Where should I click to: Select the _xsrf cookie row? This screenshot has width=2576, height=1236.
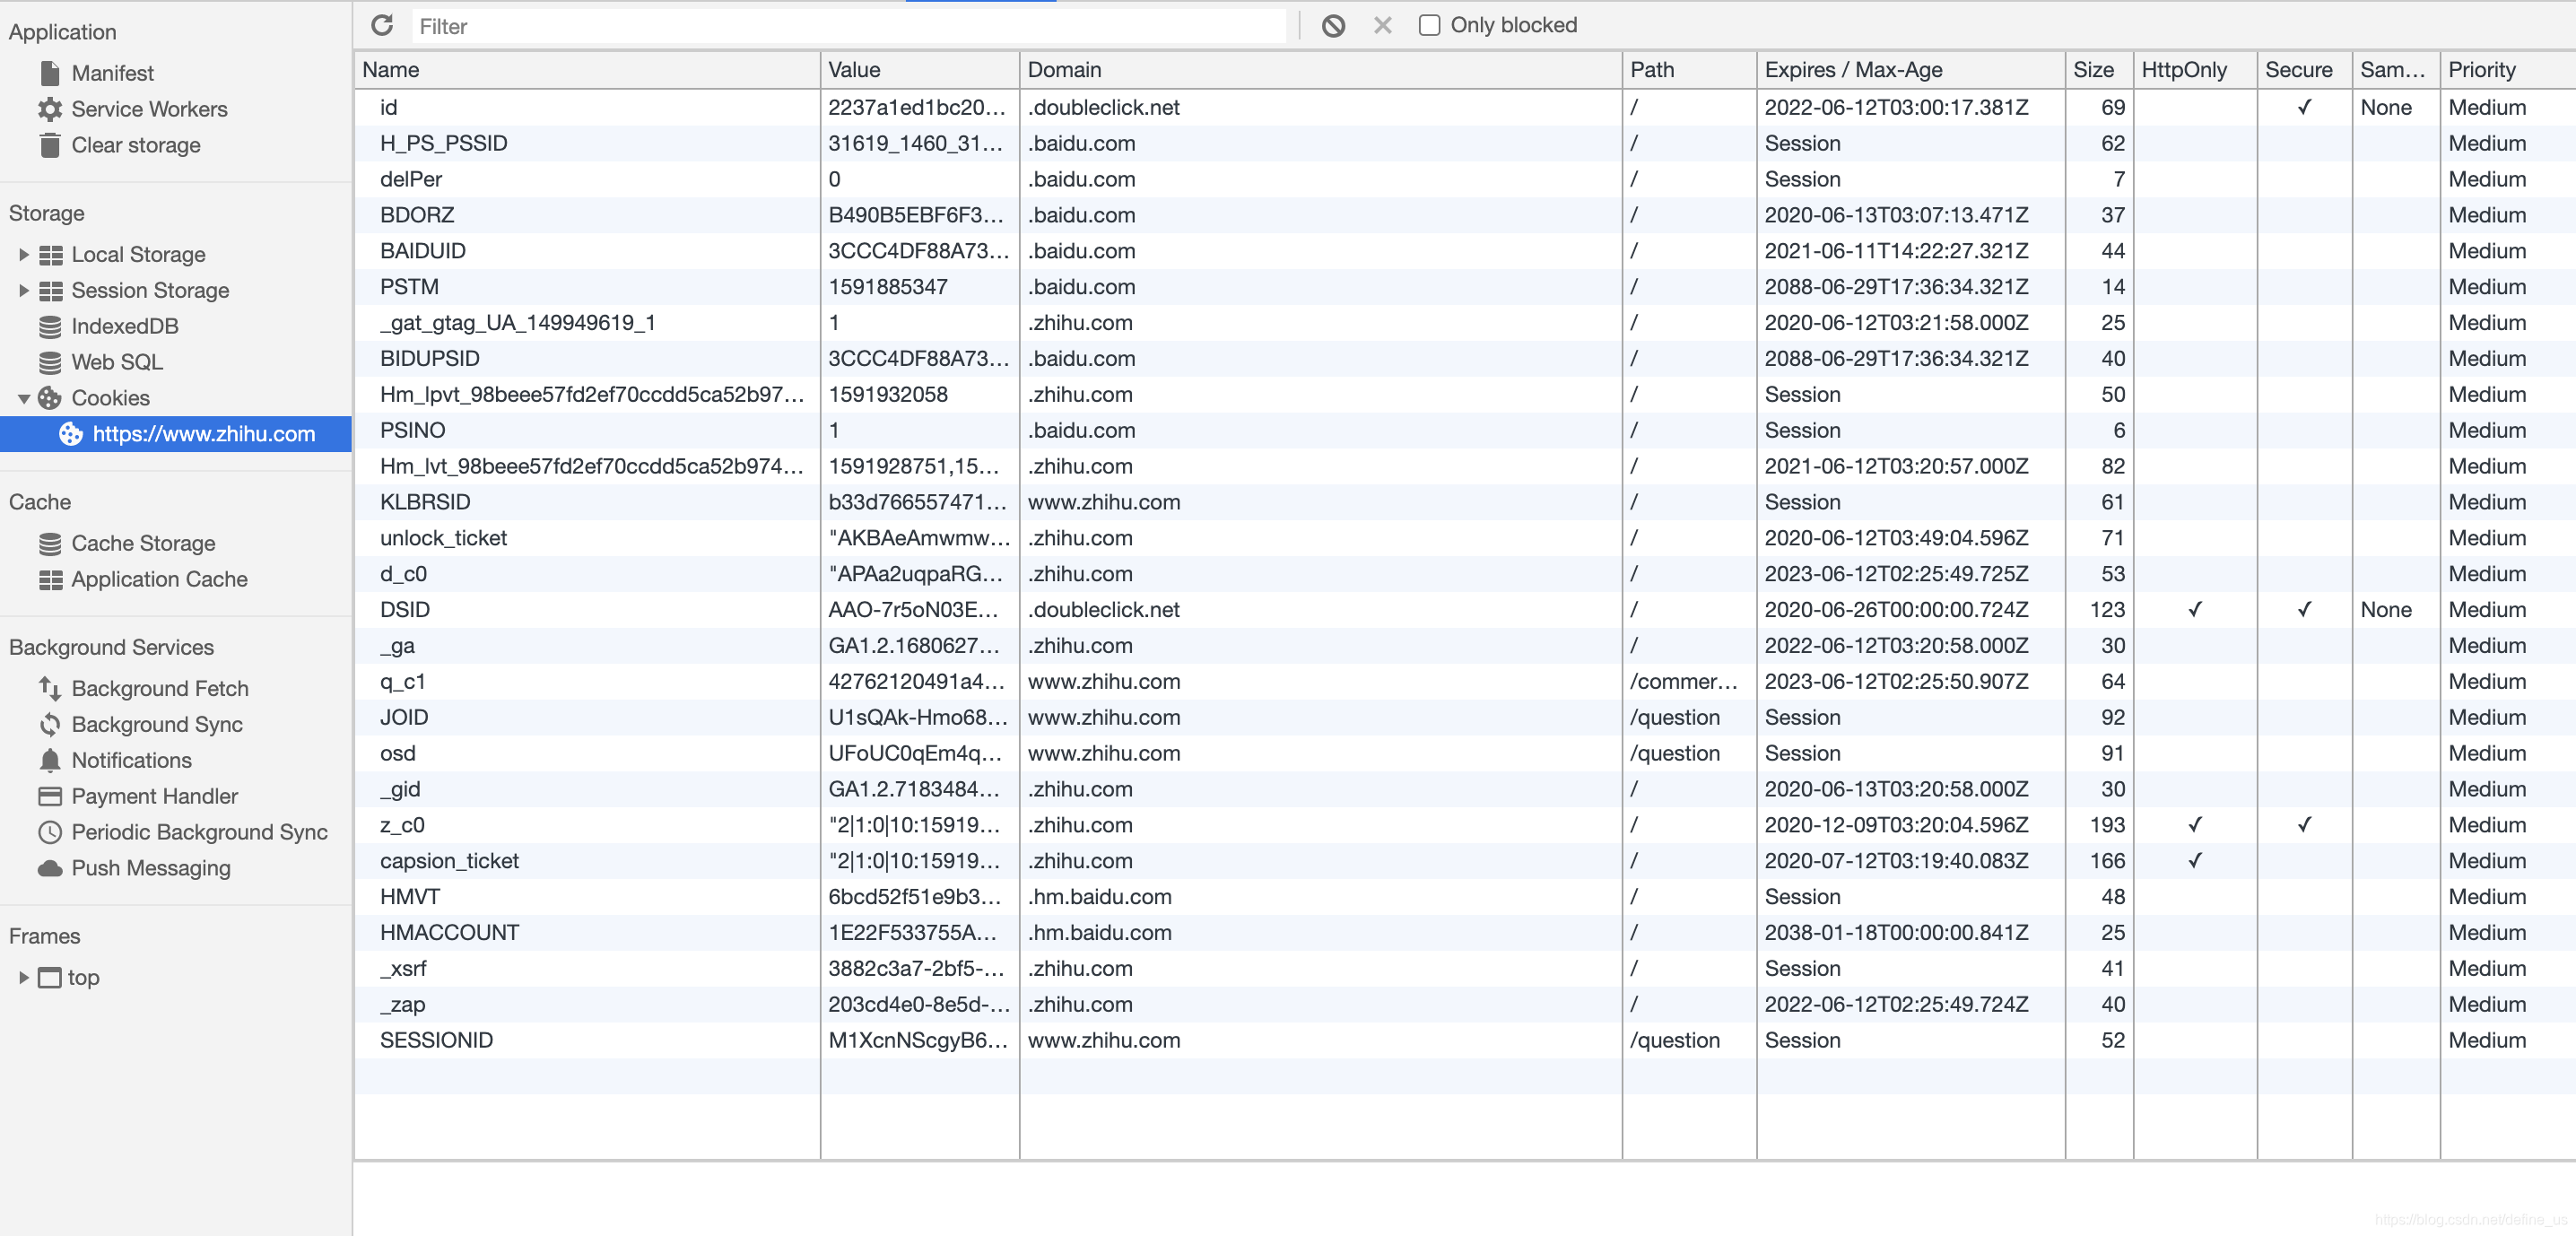(1465, 969)
